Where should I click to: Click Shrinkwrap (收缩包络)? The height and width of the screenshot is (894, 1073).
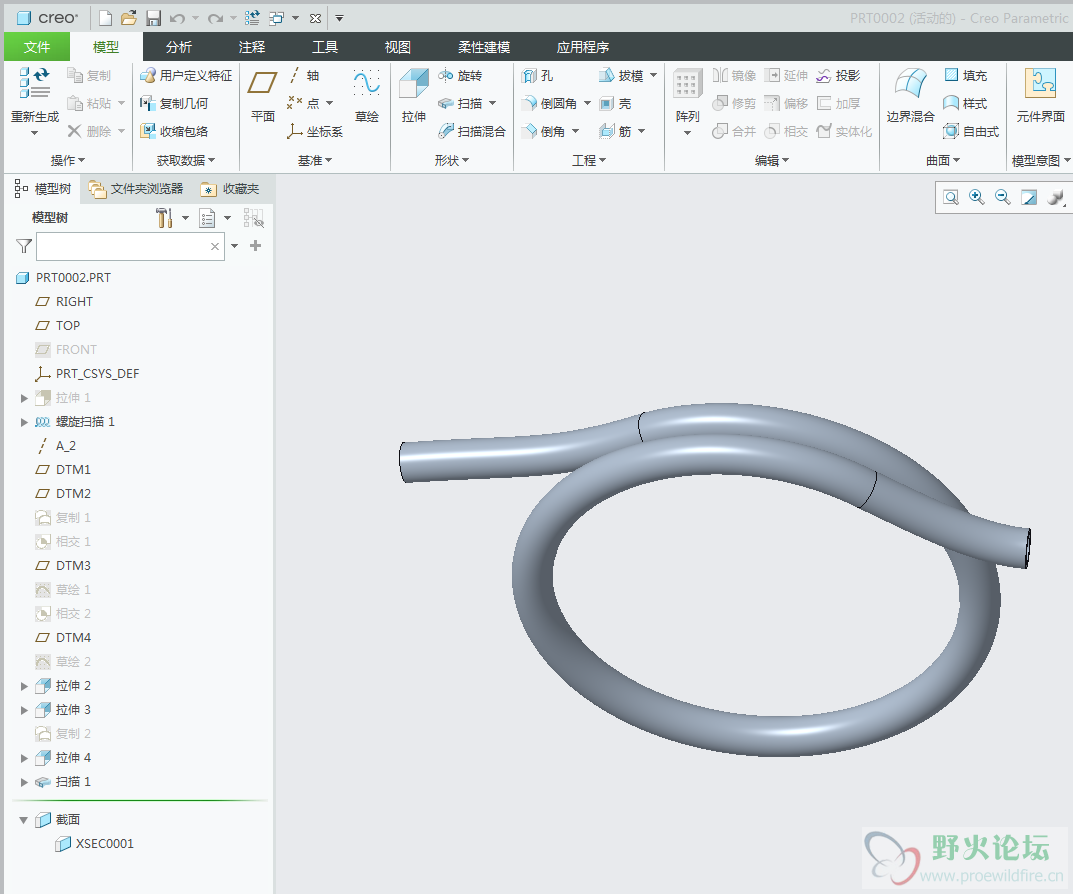click(x=174, y=131)
